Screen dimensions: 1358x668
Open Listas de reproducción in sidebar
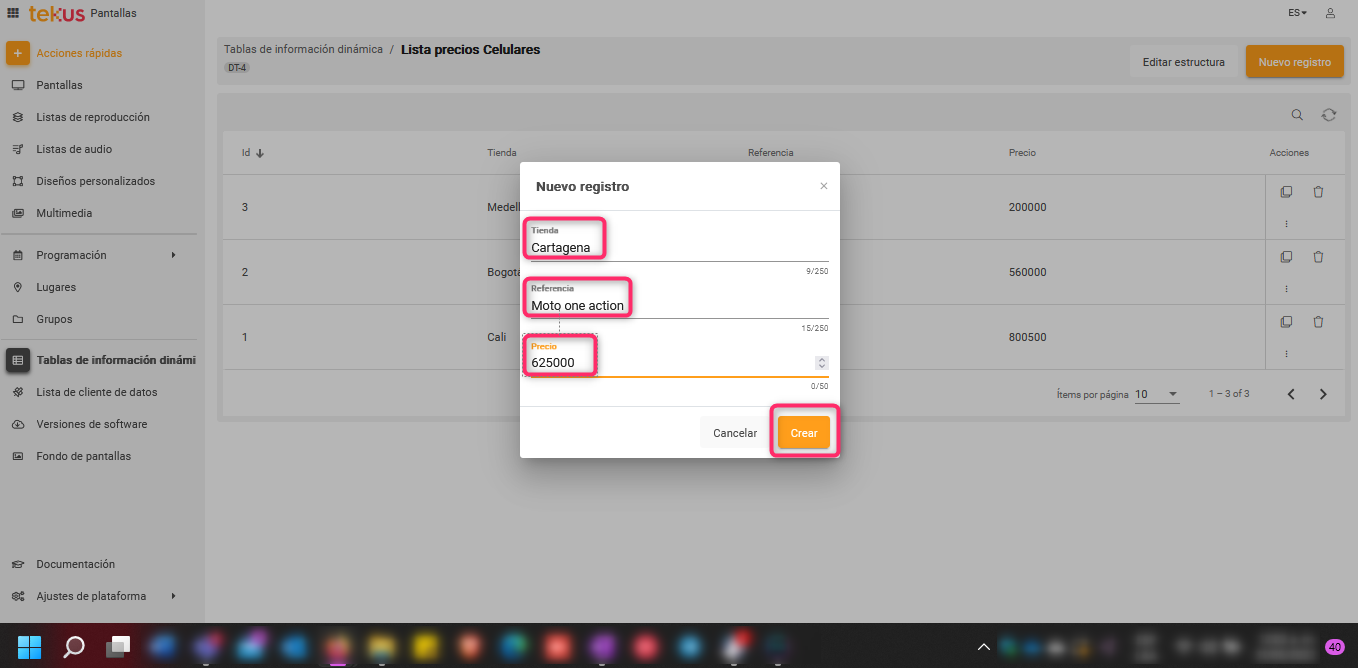(93, 117)
